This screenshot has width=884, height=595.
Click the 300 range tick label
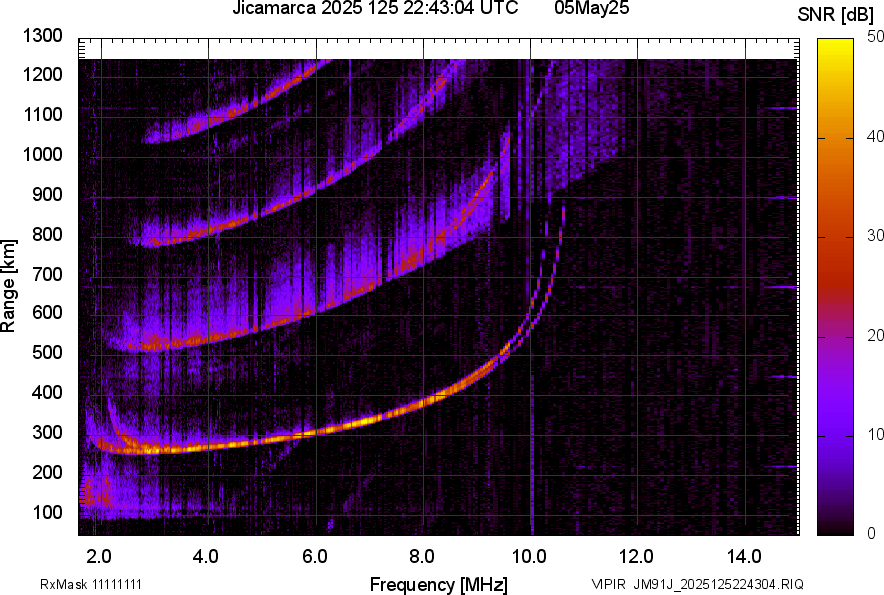coord(47,433)
